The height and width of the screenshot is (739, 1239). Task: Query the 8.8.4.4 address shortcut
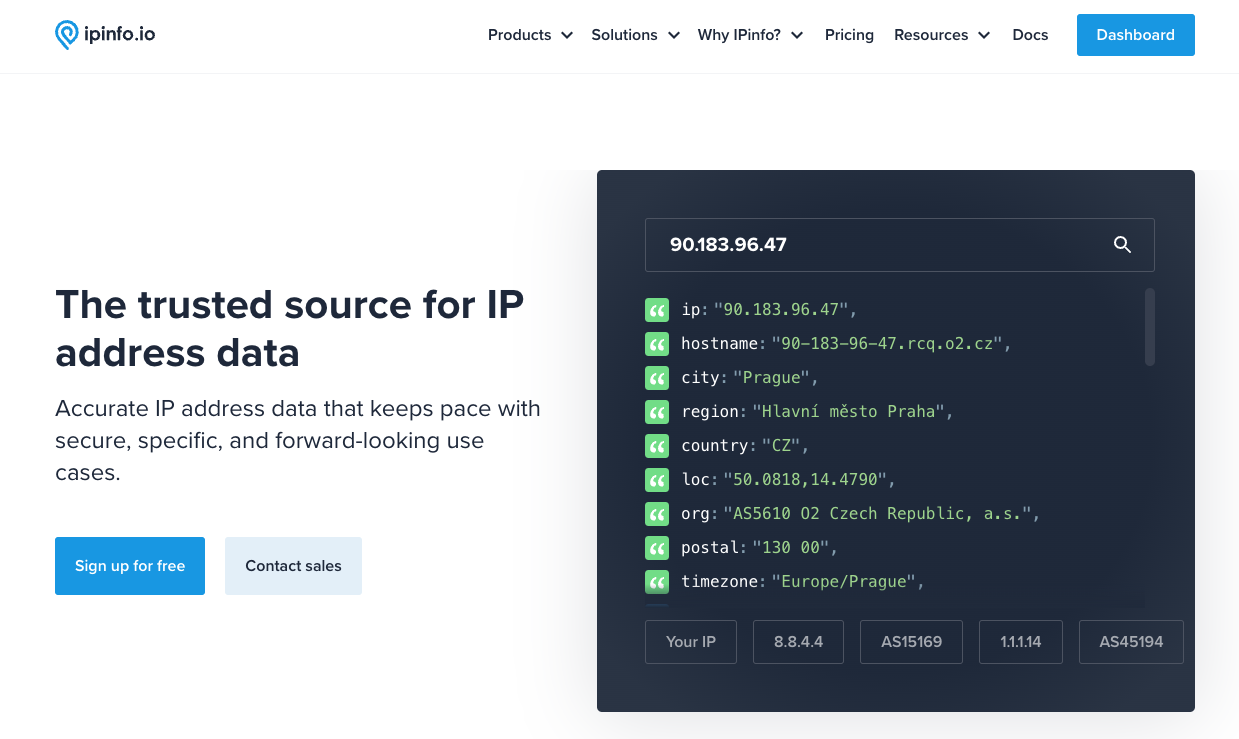[798, 641]
